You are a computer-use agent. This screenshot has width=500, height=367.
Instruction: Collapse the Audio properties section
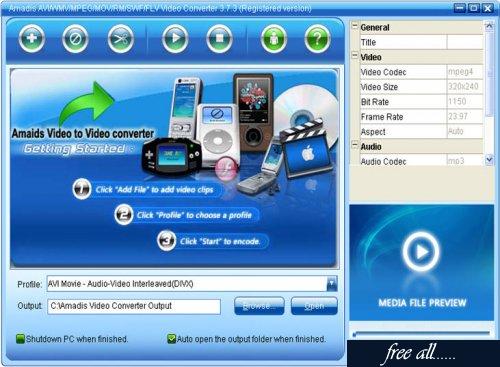355,145
